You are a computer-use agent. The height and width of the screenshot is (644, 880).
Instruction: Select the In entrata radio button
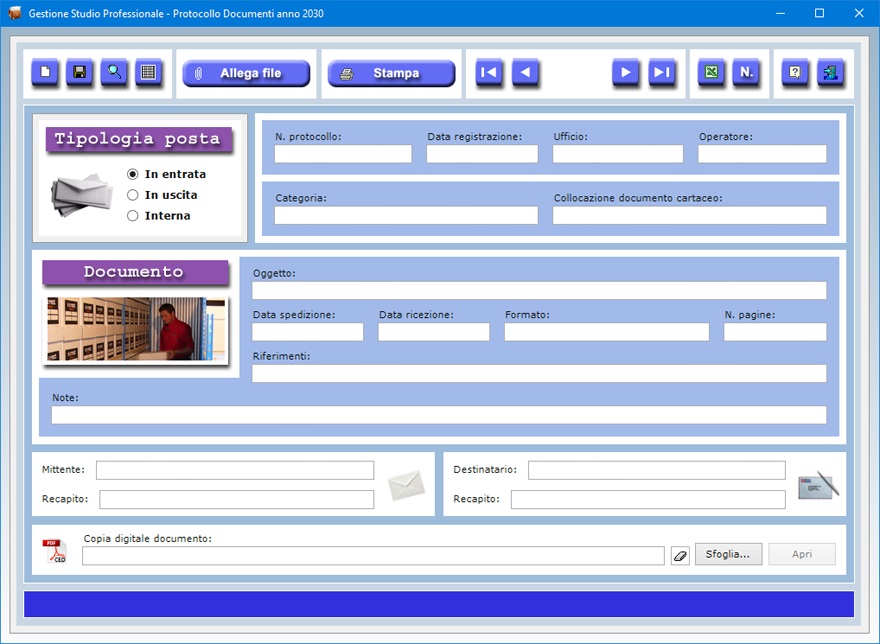point(132,174)
